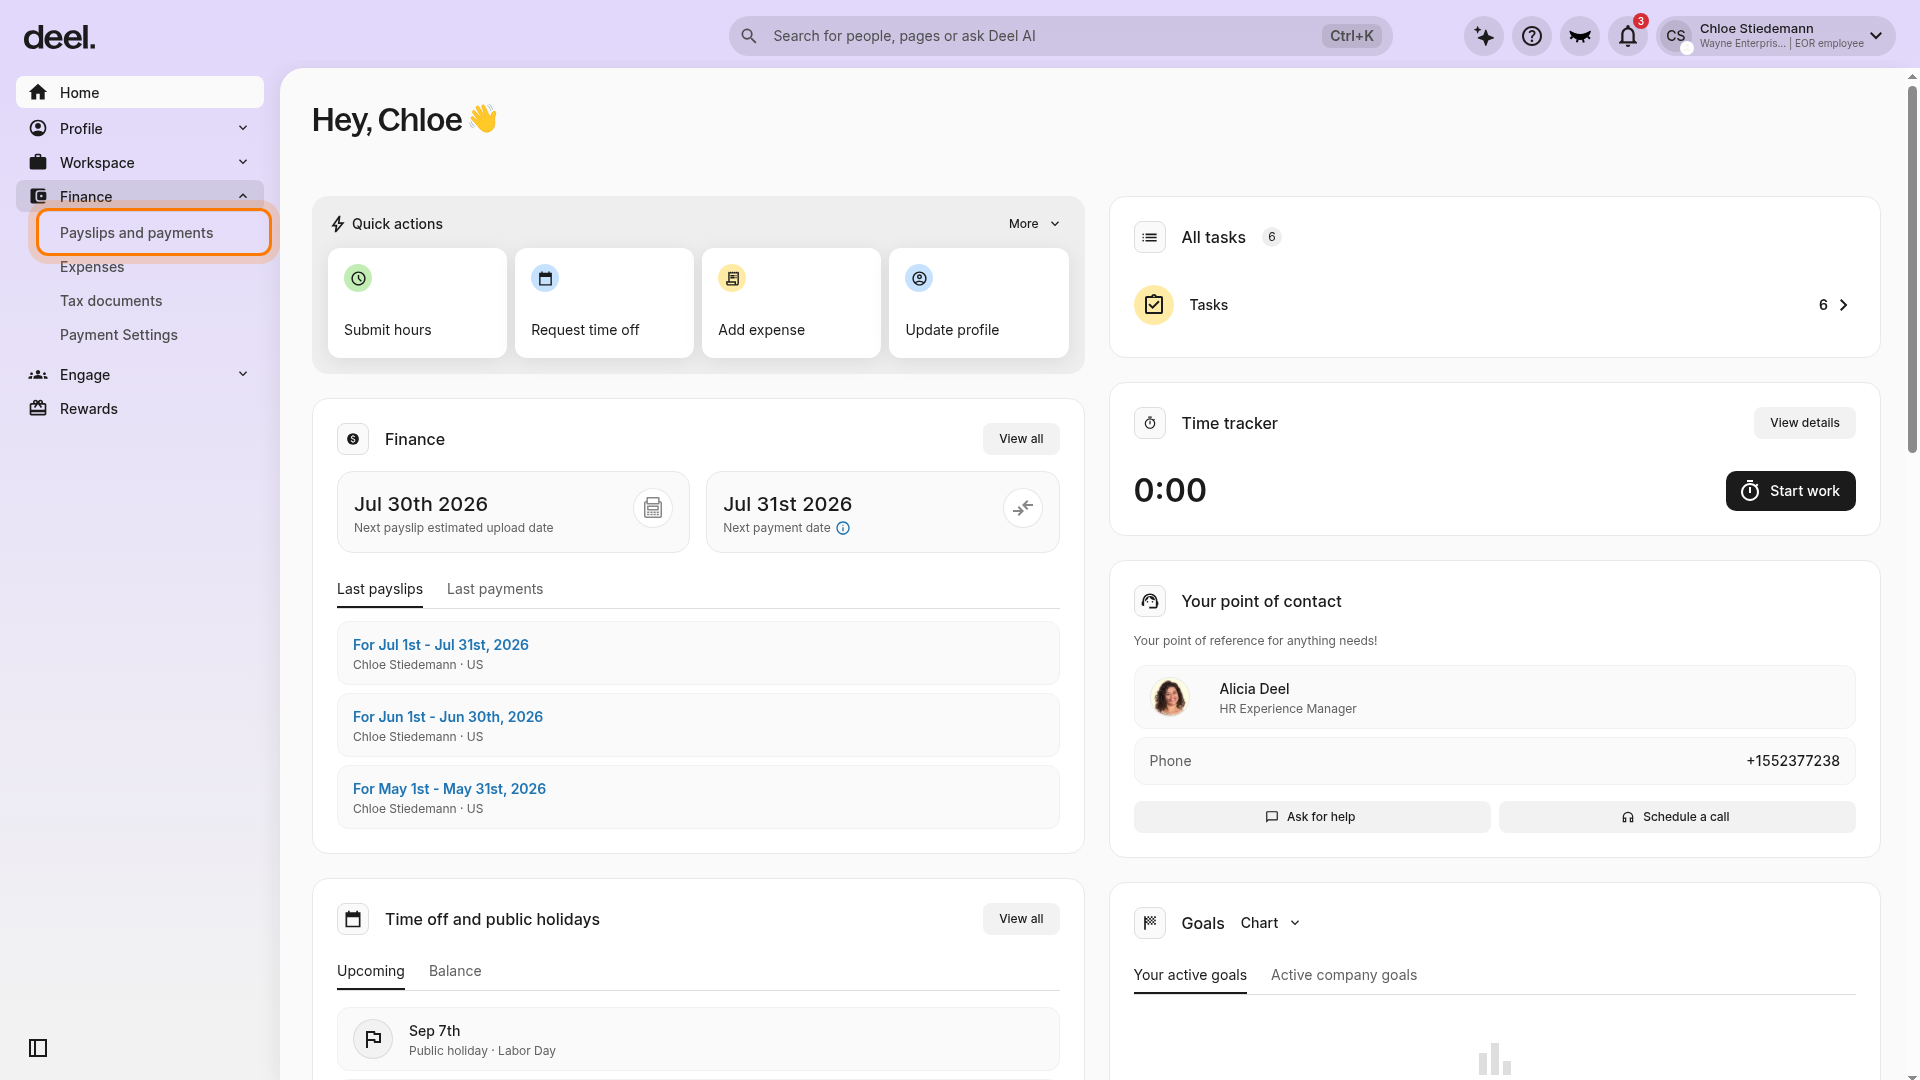Click the Start work button
Screen dimensions: 1920x1080
point(1791,491)
